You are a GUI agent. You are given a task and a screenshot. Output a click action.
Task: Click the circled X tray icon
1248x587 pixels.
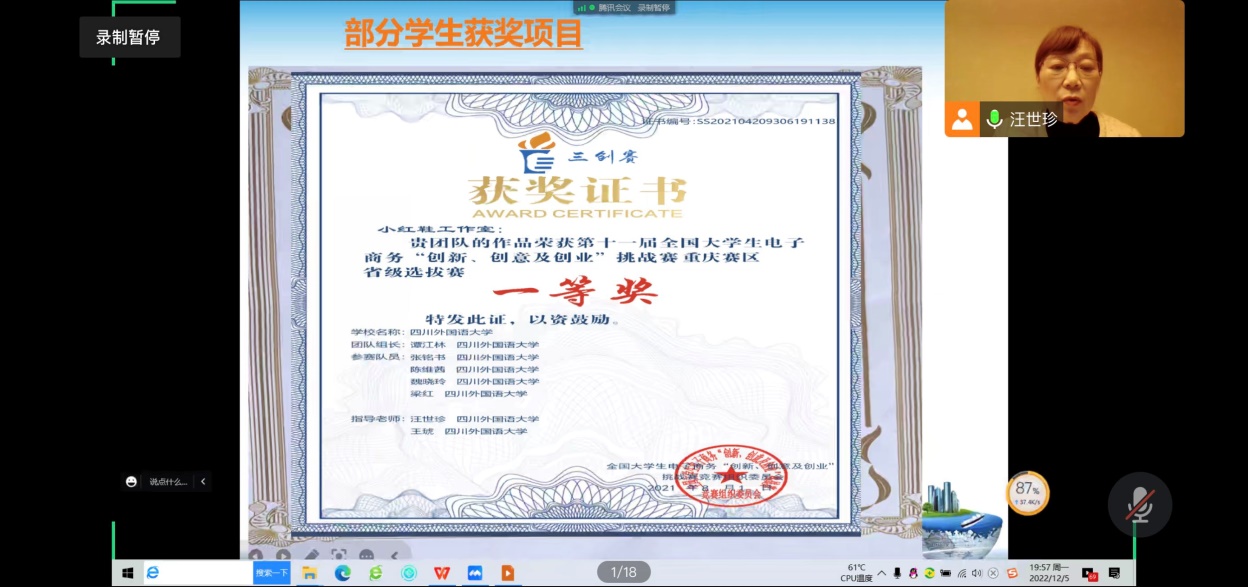992,573
